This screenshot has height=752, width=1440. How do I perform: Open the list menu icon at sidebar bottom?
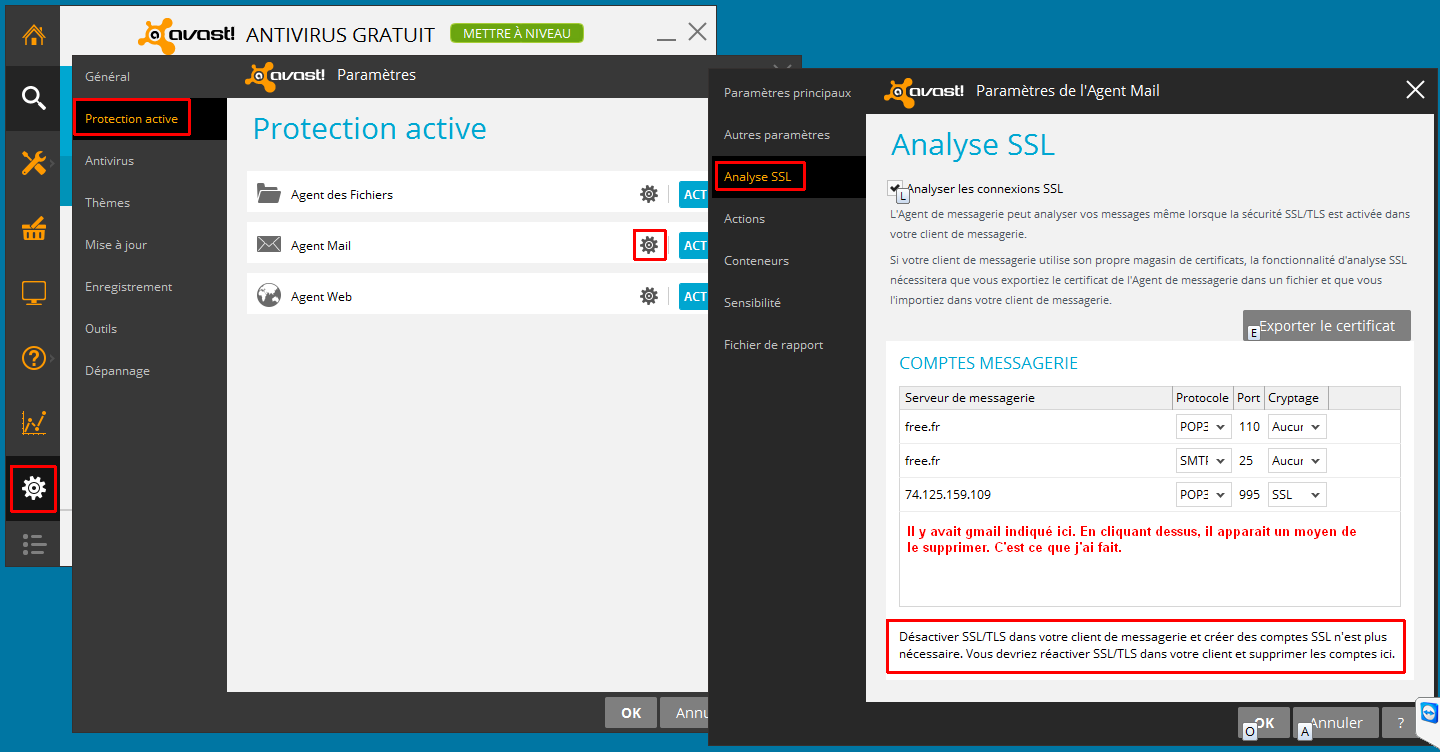click(x=33, y=544)
